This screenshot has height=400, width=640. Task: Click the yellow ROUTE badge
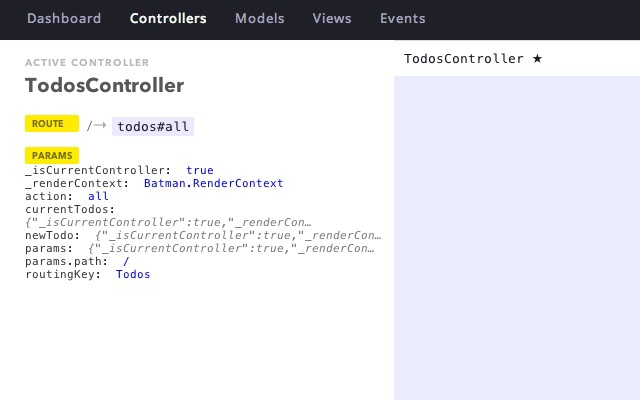[52, 123]
